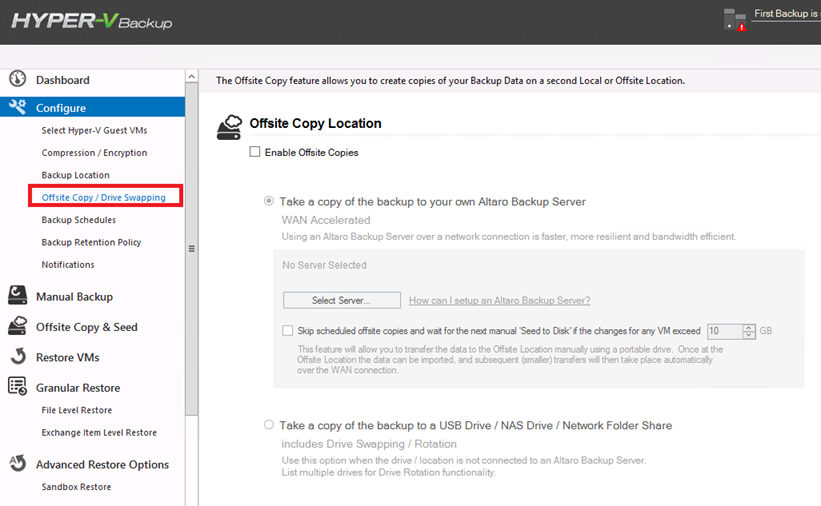This screenshot has height=506, width=821.
Task: Open Granular Restore section
Action: click(x=78, y=388)
